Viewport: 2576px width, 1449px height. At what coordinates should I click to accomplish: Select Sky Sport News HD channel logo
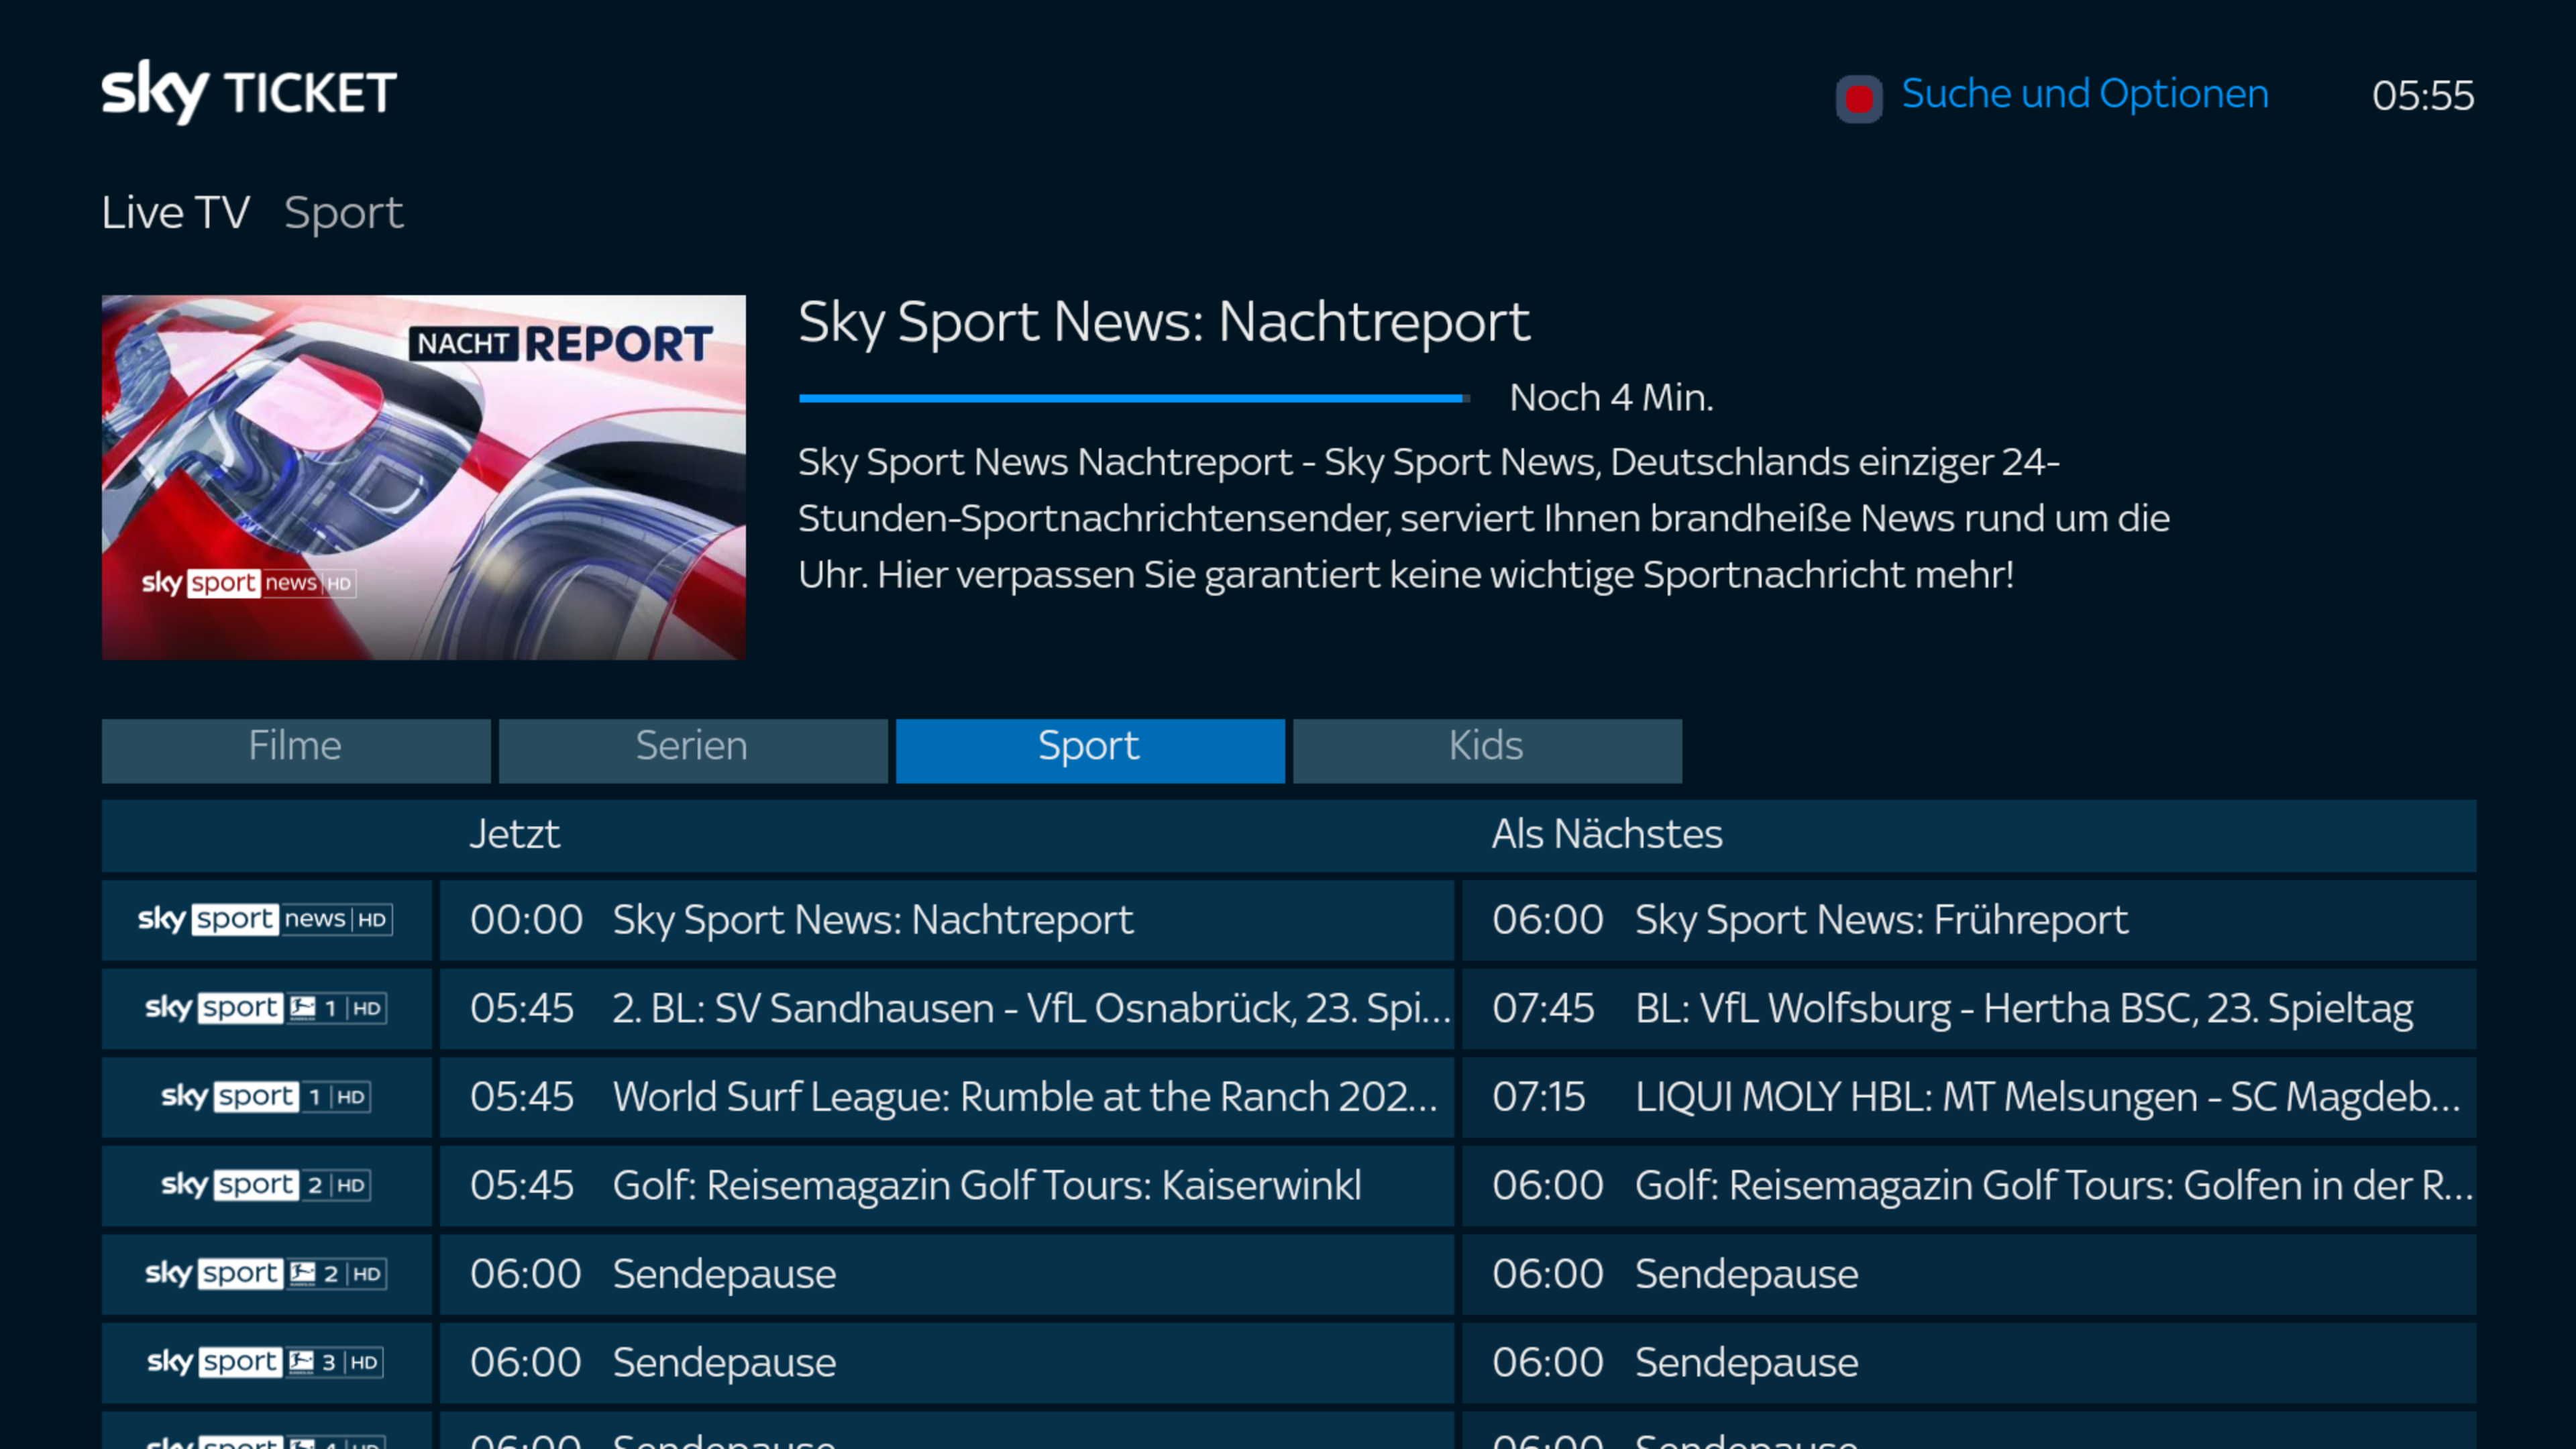[266, 920]
